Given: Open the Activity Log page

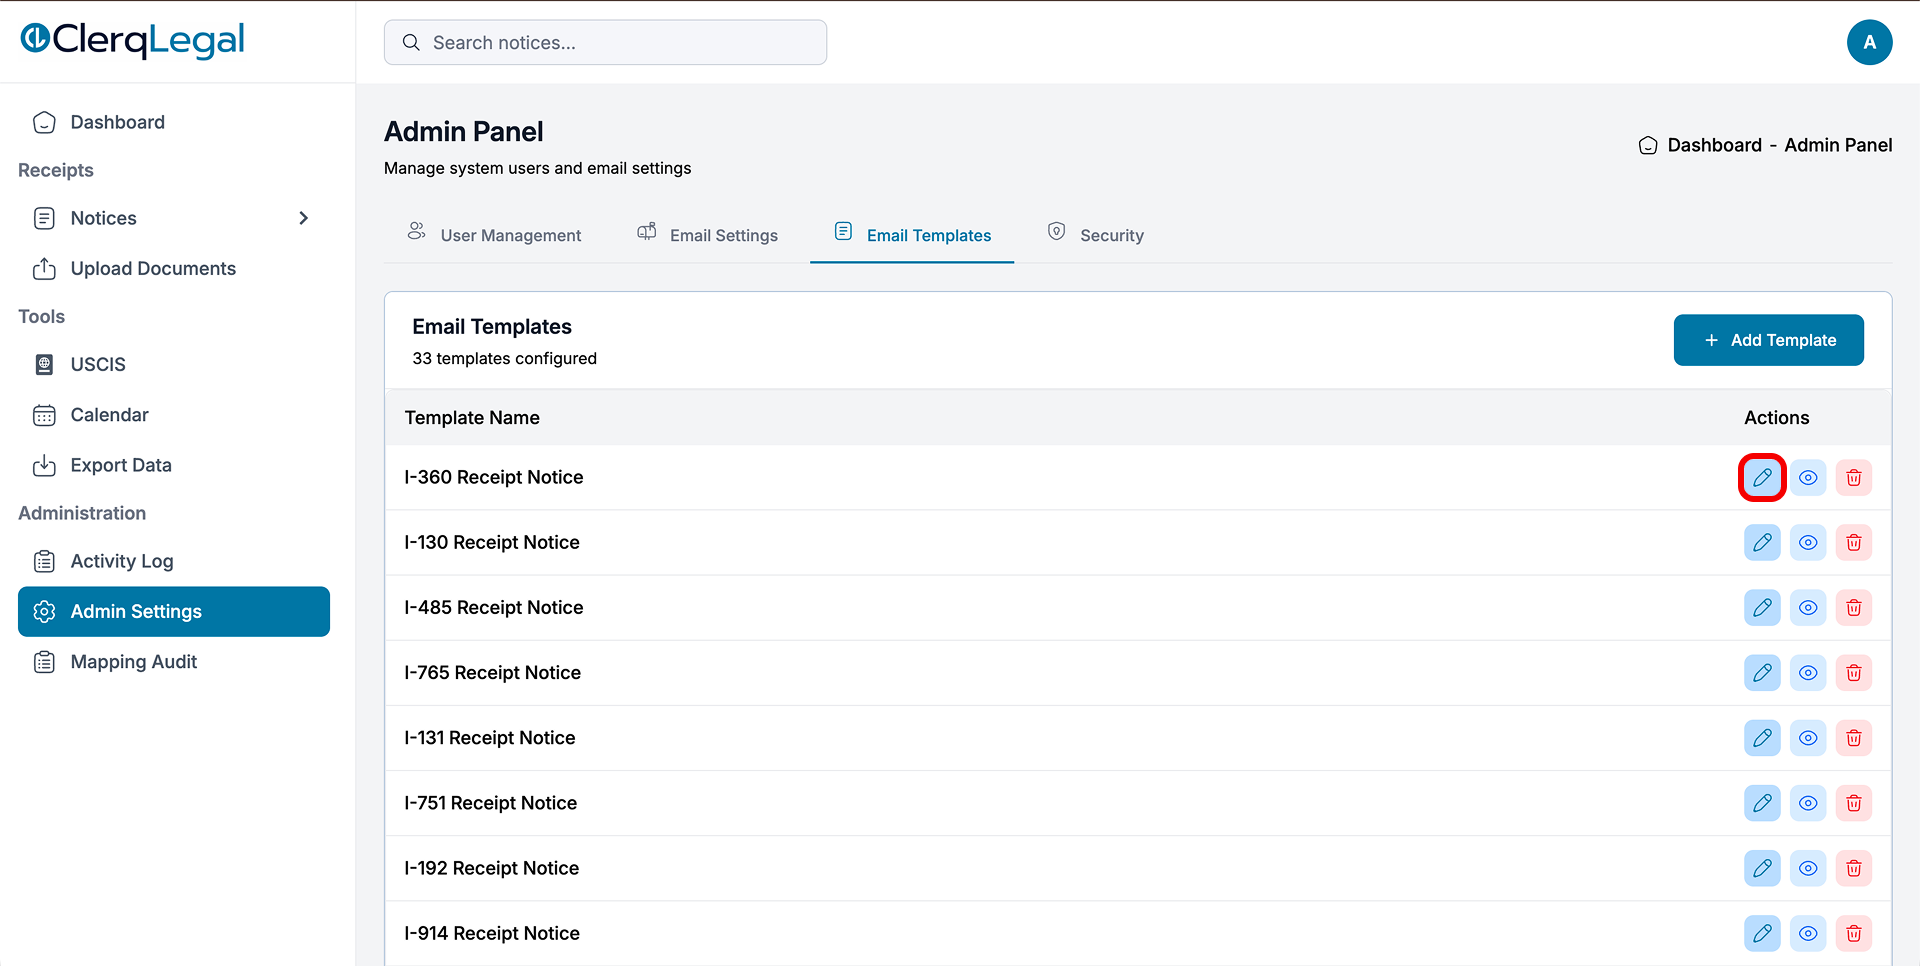Looking at the screenshot, I should click(x=174, y=561).
